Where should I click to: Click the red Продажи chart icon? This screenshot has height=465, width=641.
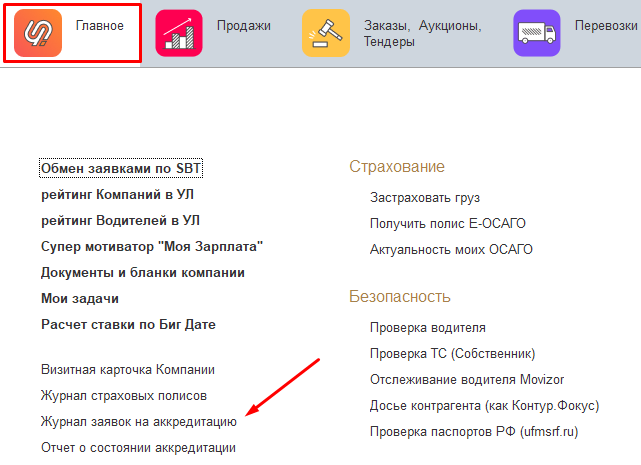pyautogui.click(x=179, y=33)
